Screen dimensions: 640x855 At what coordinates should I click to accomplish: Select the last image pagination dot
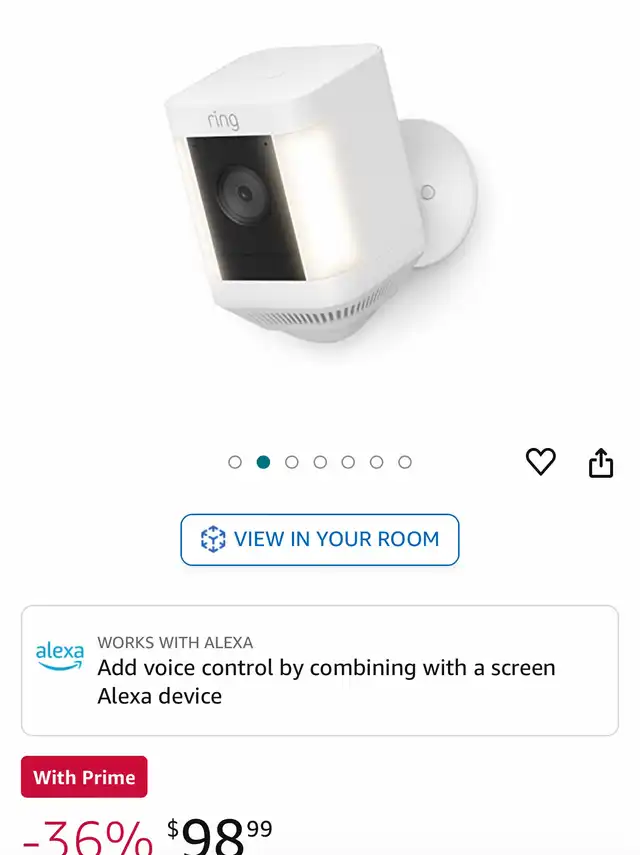tap(404, 462)
